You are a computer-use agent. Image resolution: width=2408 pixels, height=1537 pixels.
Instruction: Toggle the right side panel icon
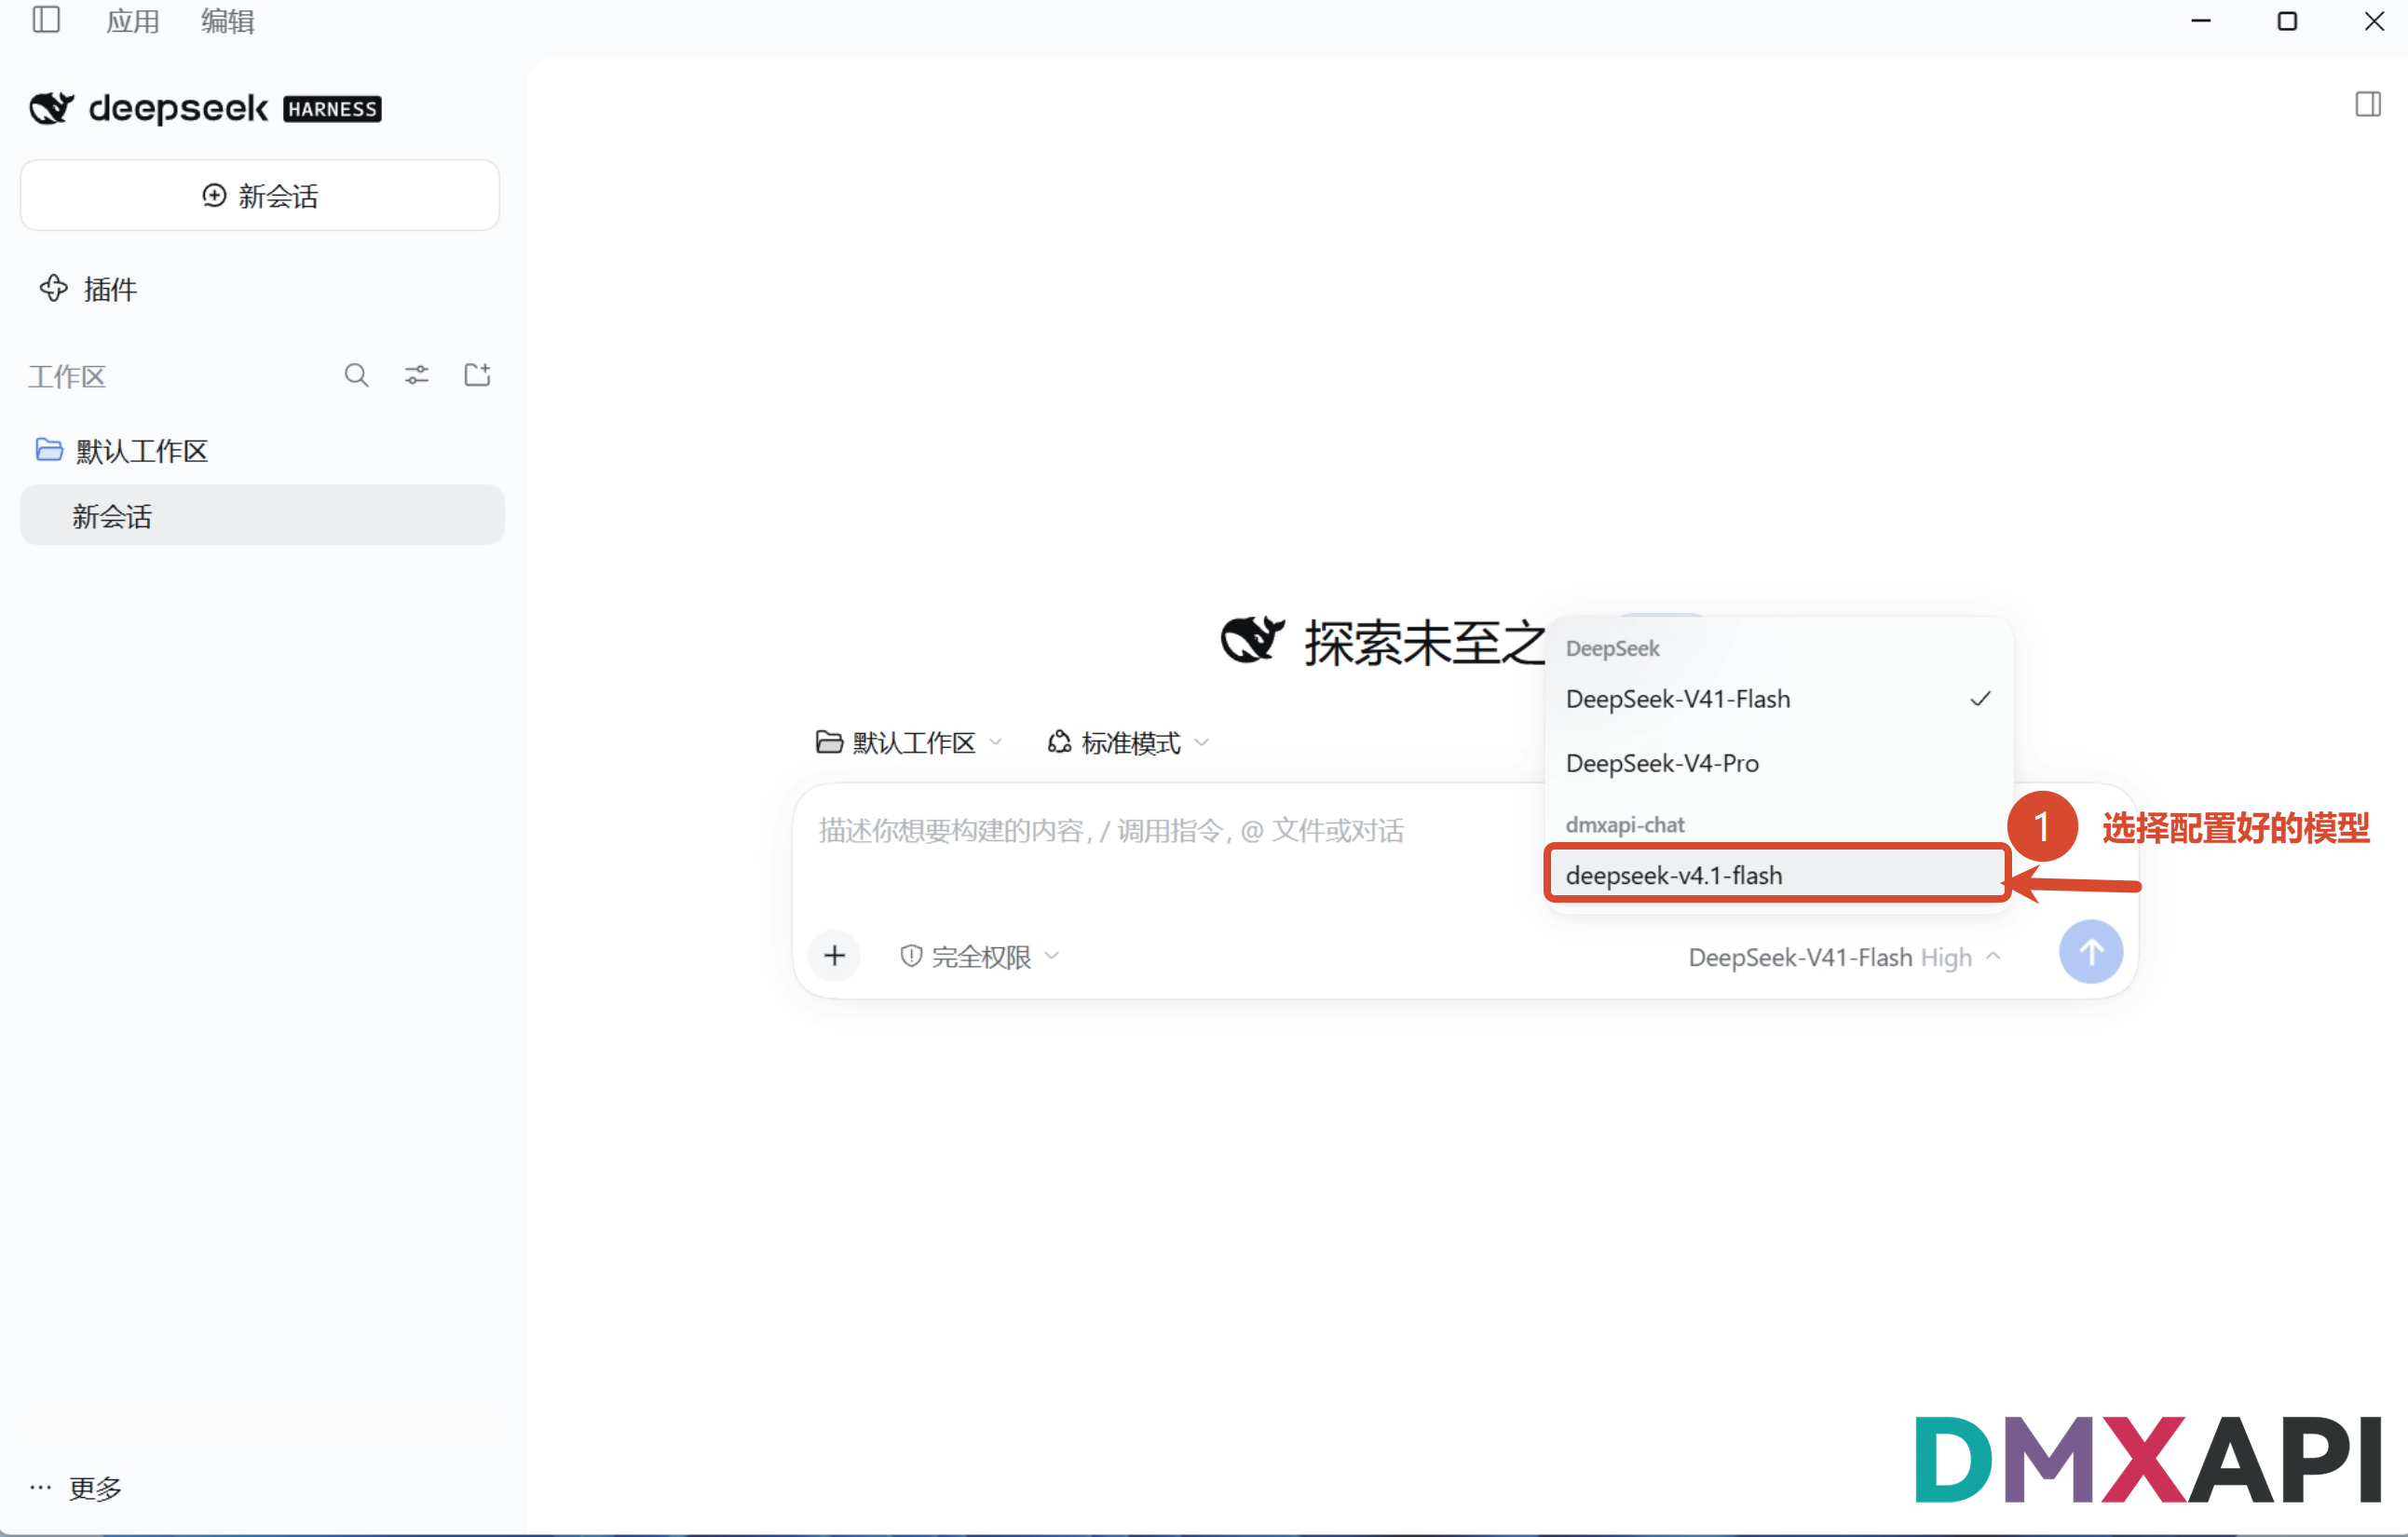(x=2367, y=104)
